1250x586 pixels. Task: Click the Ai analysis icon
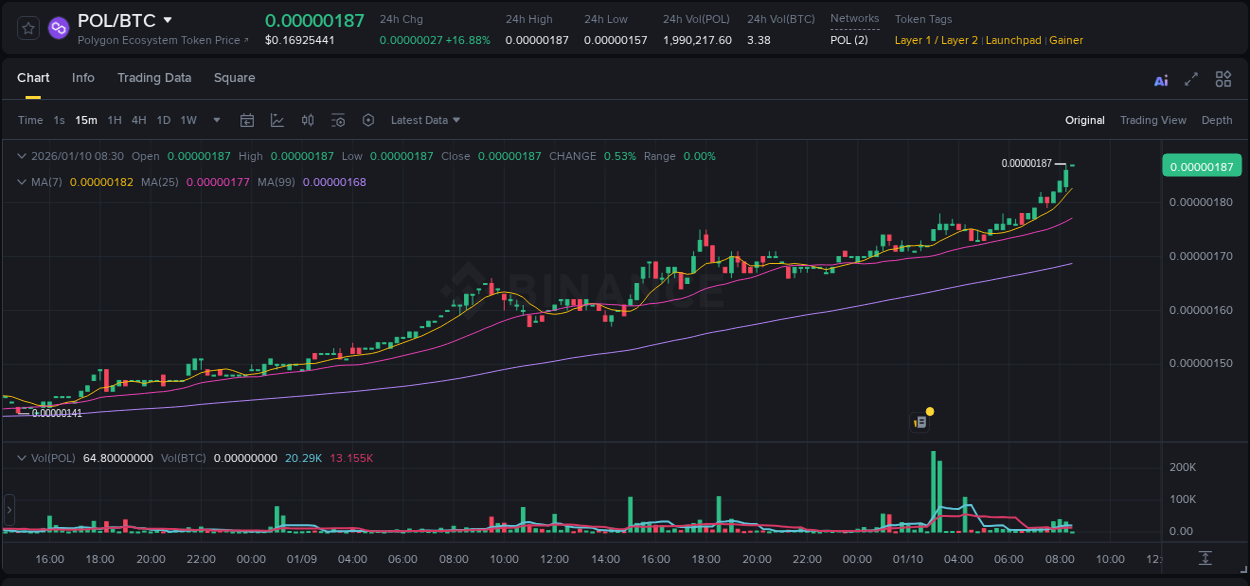[x=1160, y=78]
